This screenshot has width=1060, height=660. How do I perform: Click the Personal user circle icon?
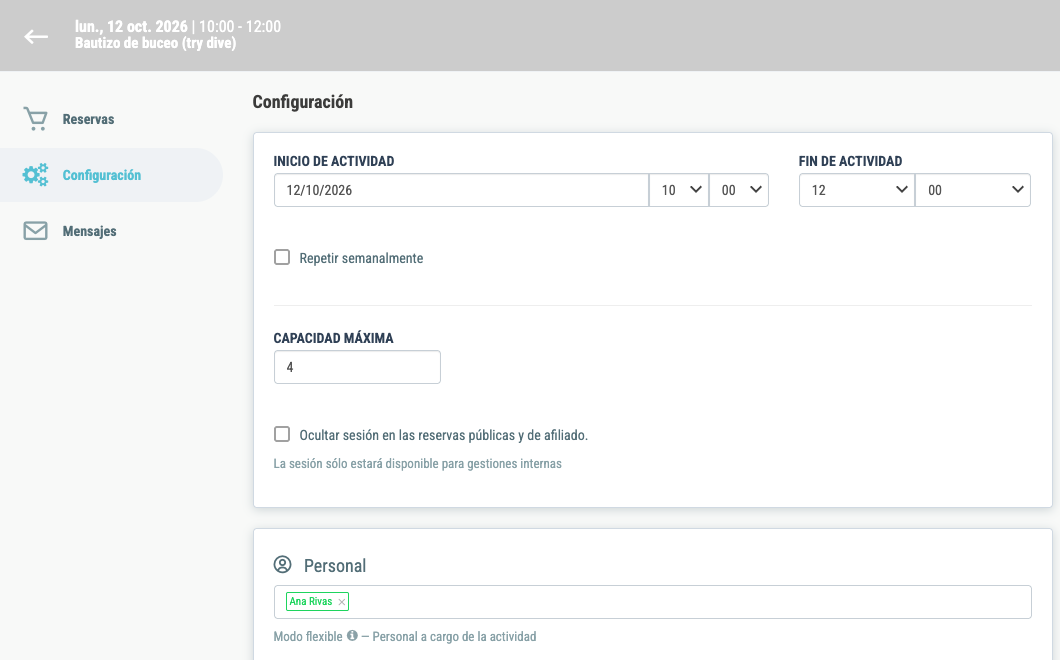pyautogui.click(x=283, y=564)
